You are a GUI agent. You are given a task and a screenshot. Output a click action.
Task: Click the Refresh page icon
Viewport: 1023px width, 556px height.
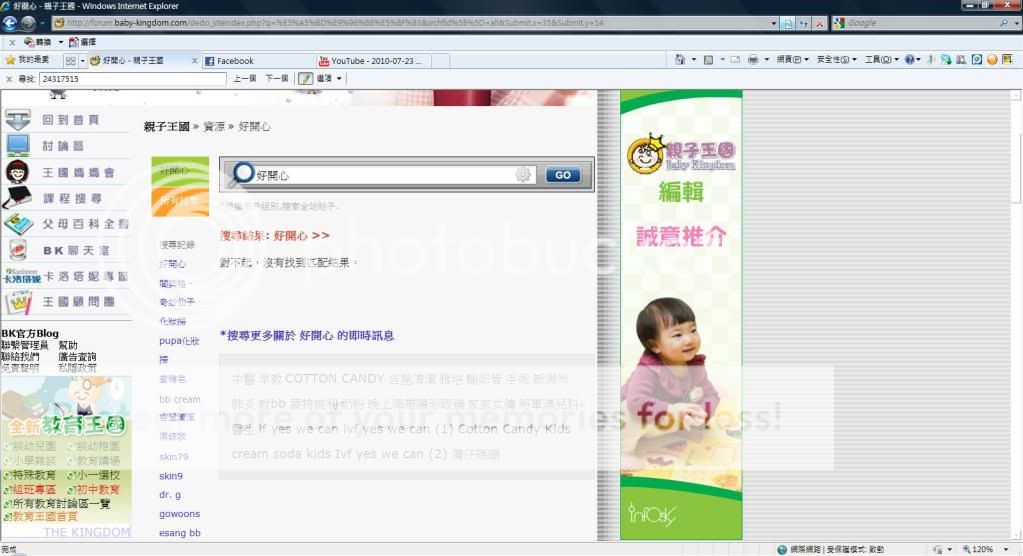pyautogui.click(x=804, y=23)
